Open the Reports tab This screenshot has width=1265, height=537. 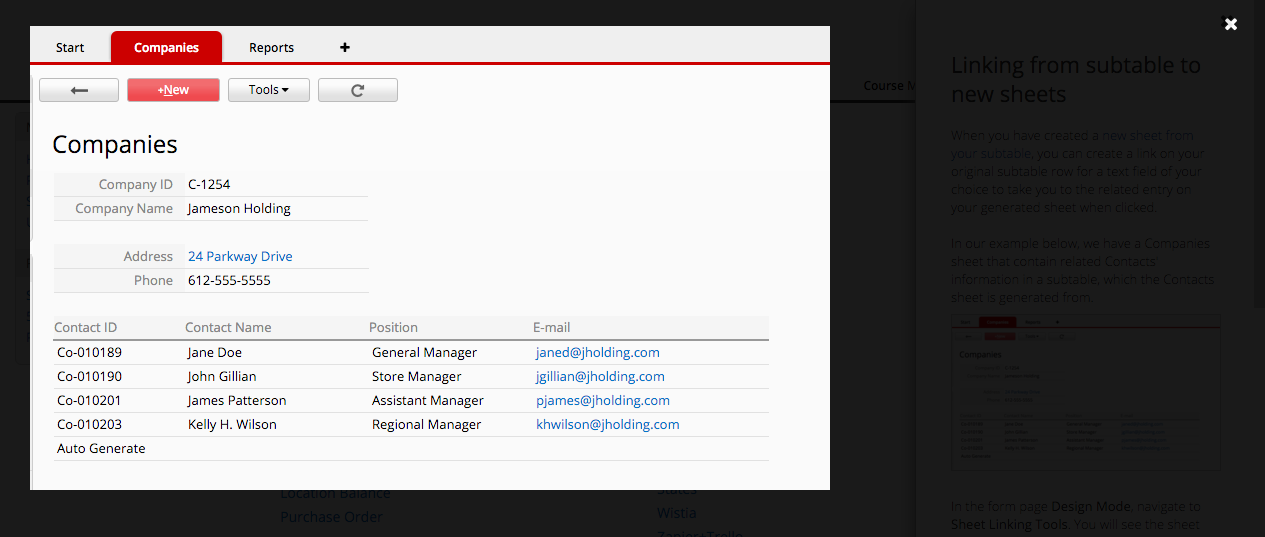point(272,47)
